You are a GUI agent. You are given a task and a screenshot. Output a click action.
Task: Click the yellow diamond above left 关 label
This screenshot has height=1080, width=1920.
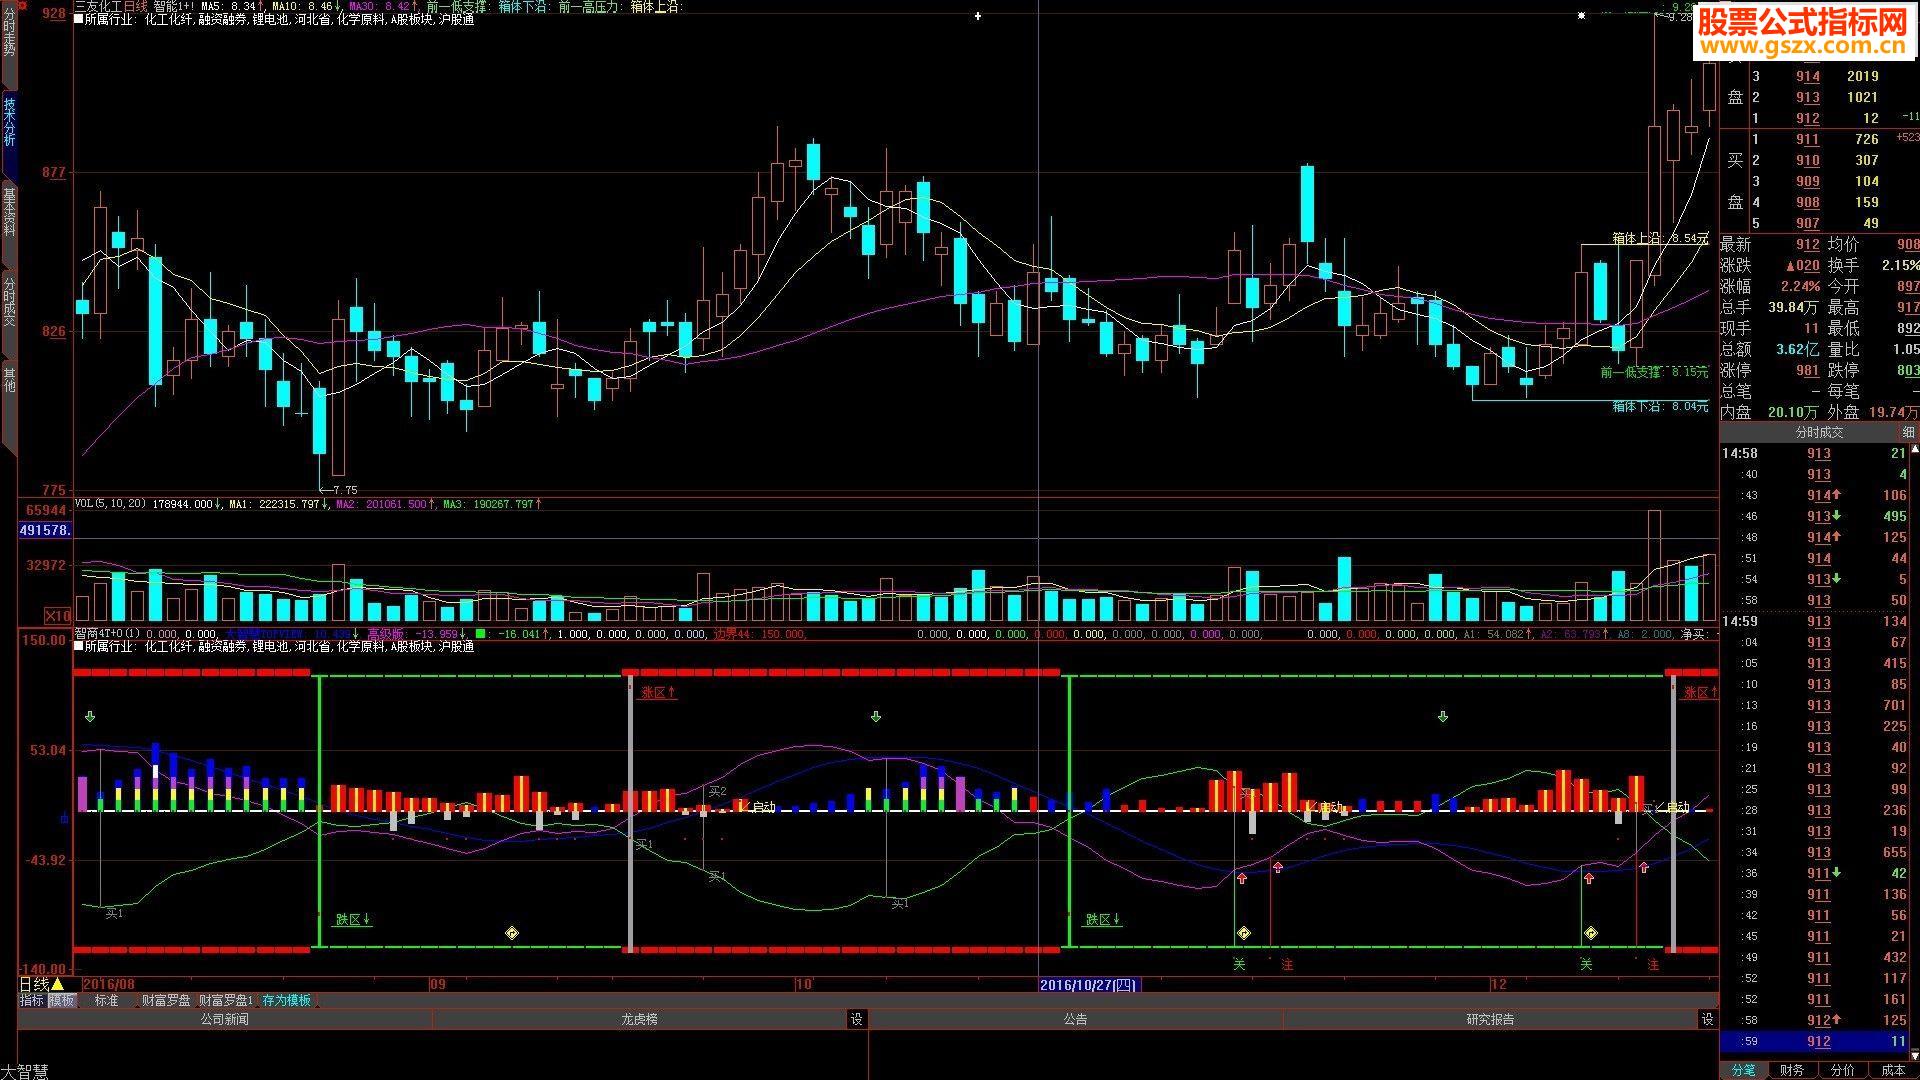(1243, 933)
